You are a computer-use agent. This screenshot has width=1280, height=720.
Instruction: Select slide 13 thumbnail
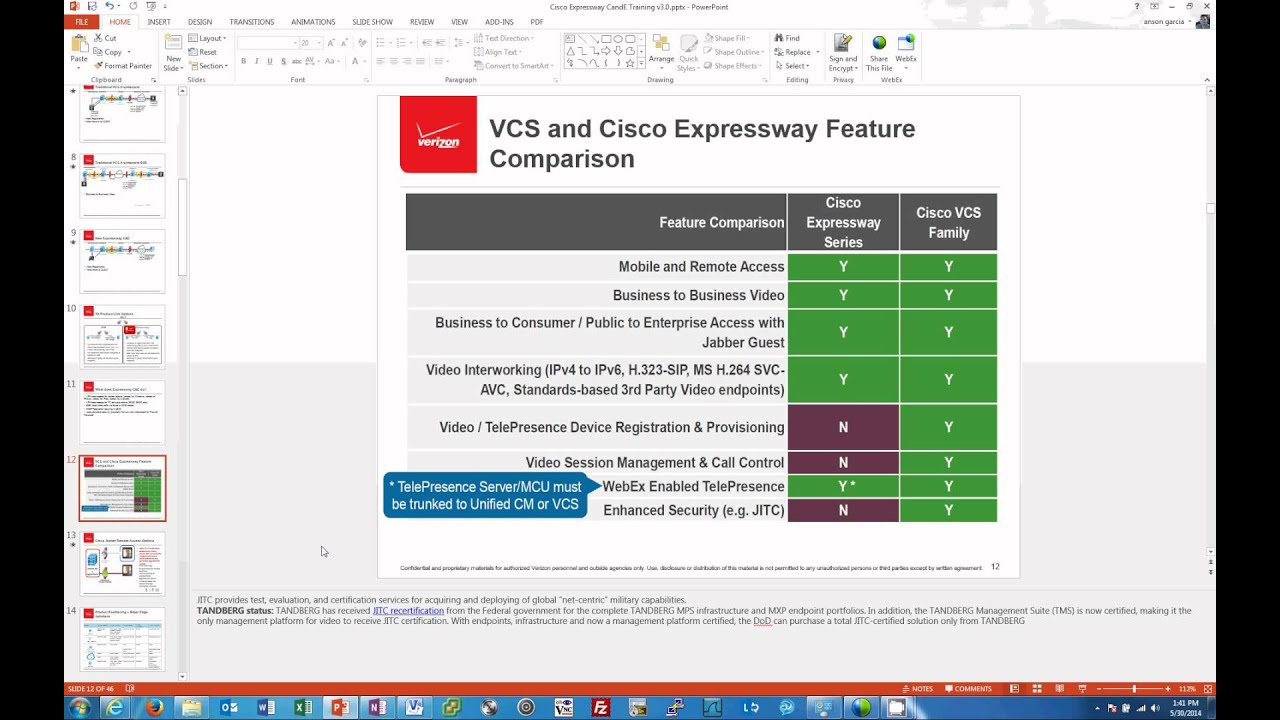click(x=123, y=564)
